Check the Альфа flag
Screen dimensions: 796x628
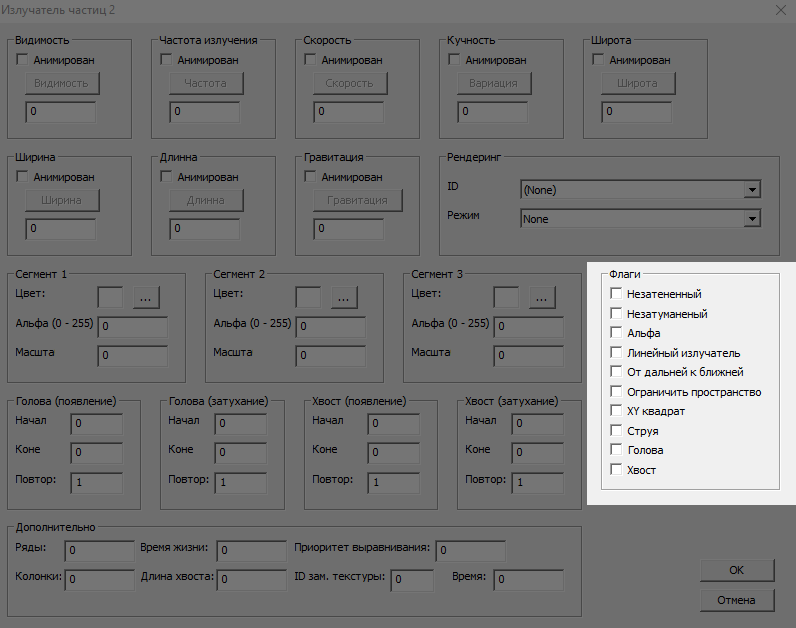point(616,333)
